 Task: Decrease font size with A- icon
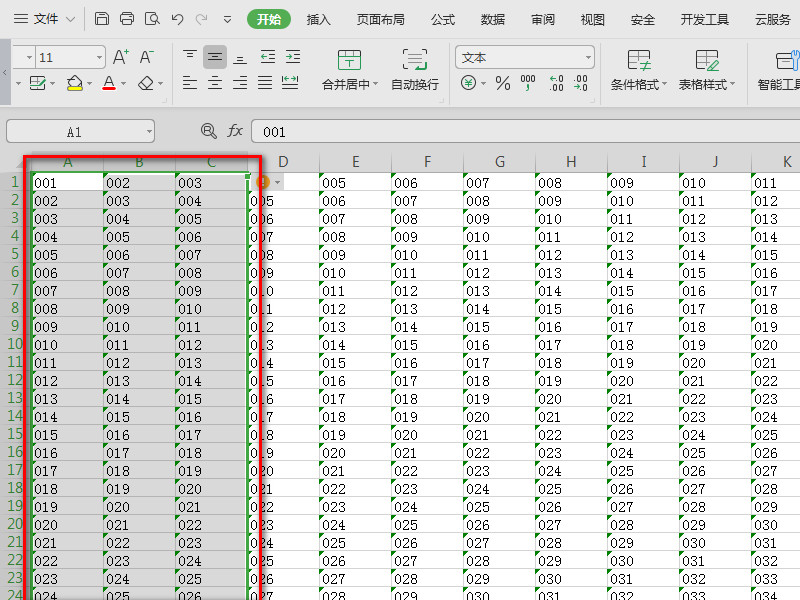[146, 57]
